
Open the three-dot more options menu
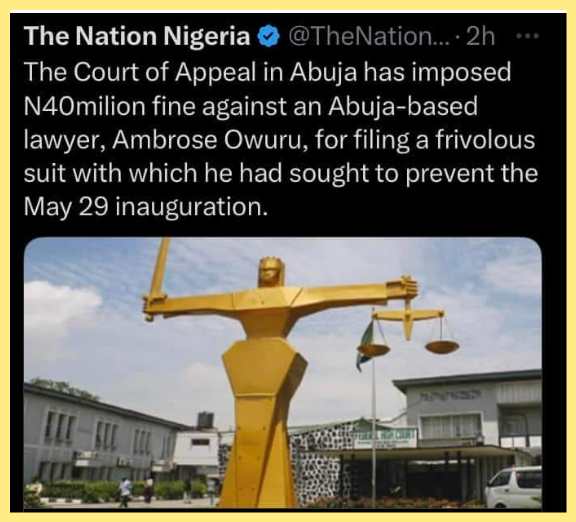click(x=528, y=36)
